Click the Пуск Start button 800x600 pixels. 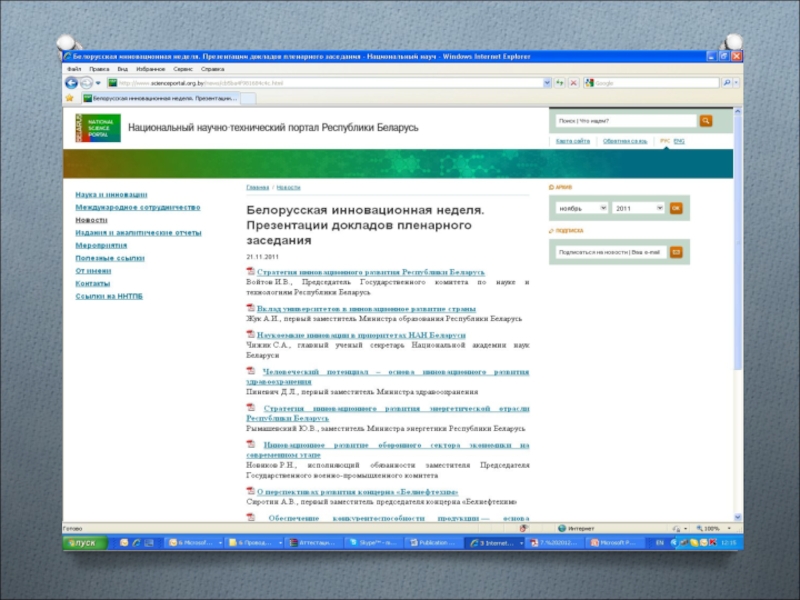point(85,543)
